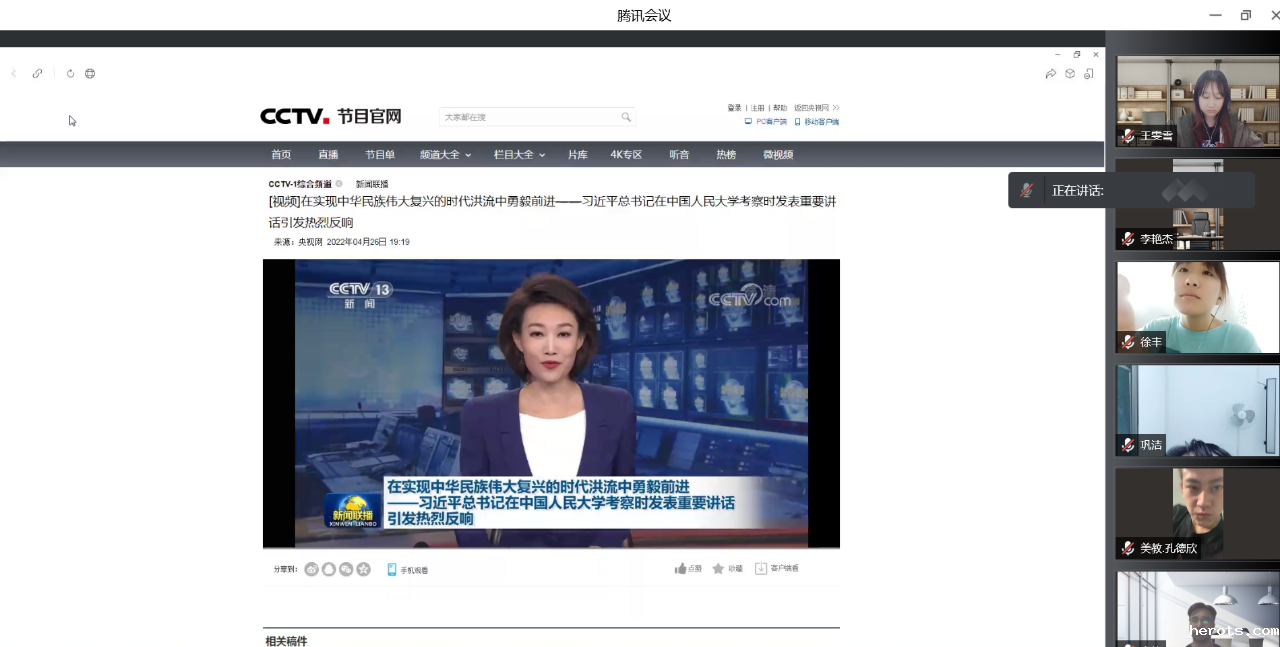Toggle the muted mic on 徐丰's tile
This screenshot has width=1280, height=647.
point(1128,342)
